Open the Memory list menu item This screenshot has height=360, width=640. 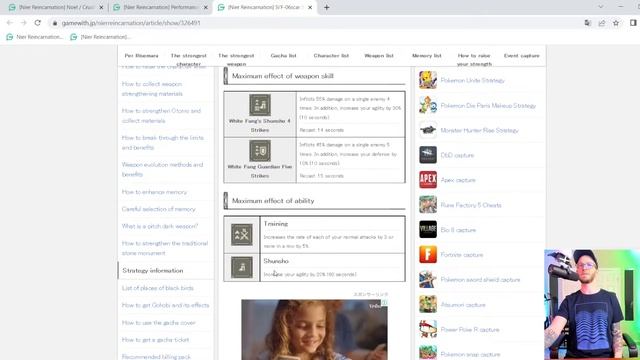point(427,56)
